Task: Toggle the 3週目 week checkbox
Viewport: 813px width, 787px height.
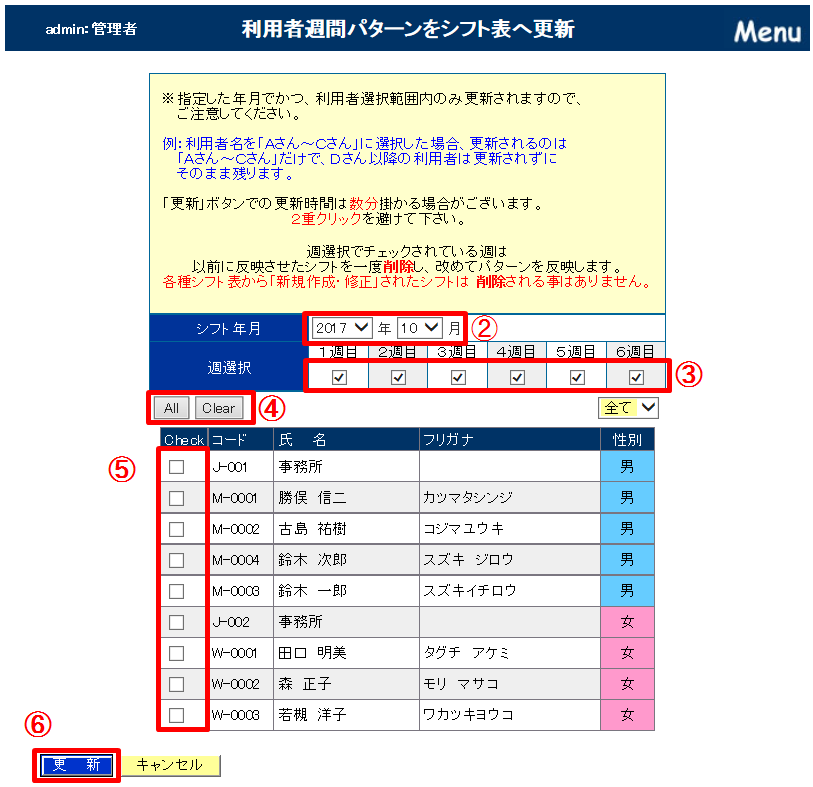Action: (x=457, y=377)
